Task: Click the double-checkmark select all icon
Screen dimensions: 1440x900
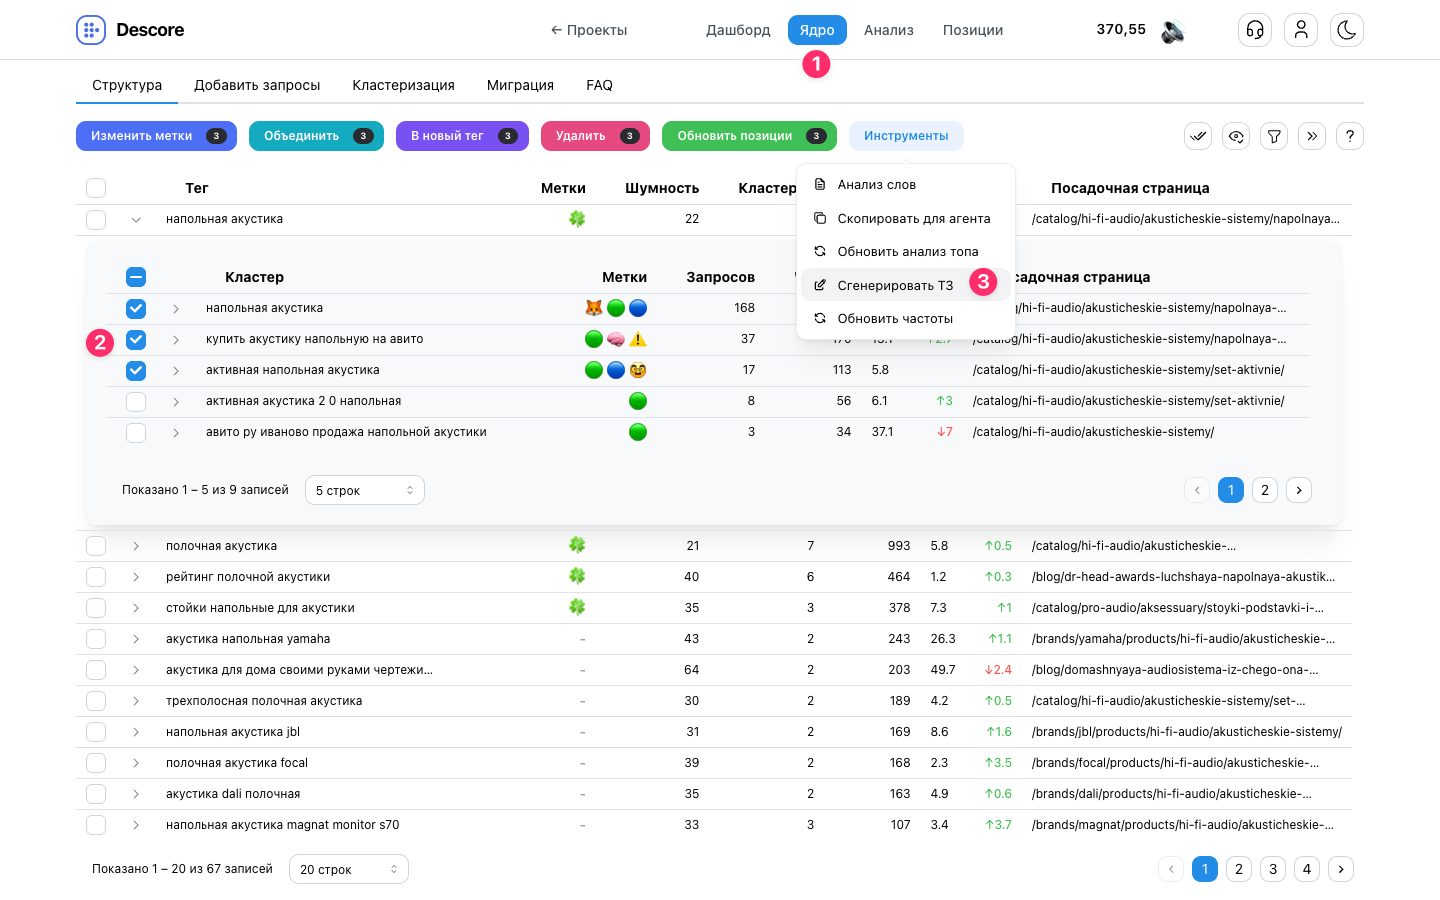Action: click(1198, 136)
